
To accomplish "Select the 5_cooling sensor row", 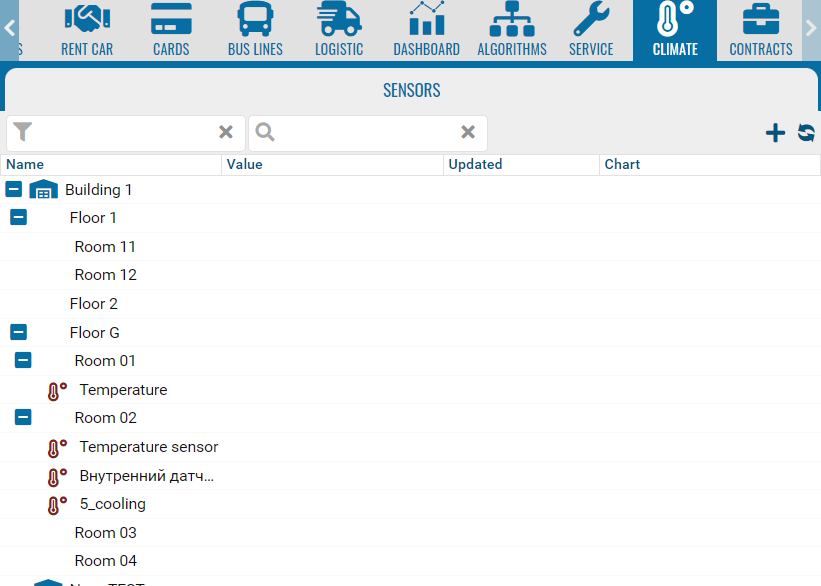I will point(113,504).
